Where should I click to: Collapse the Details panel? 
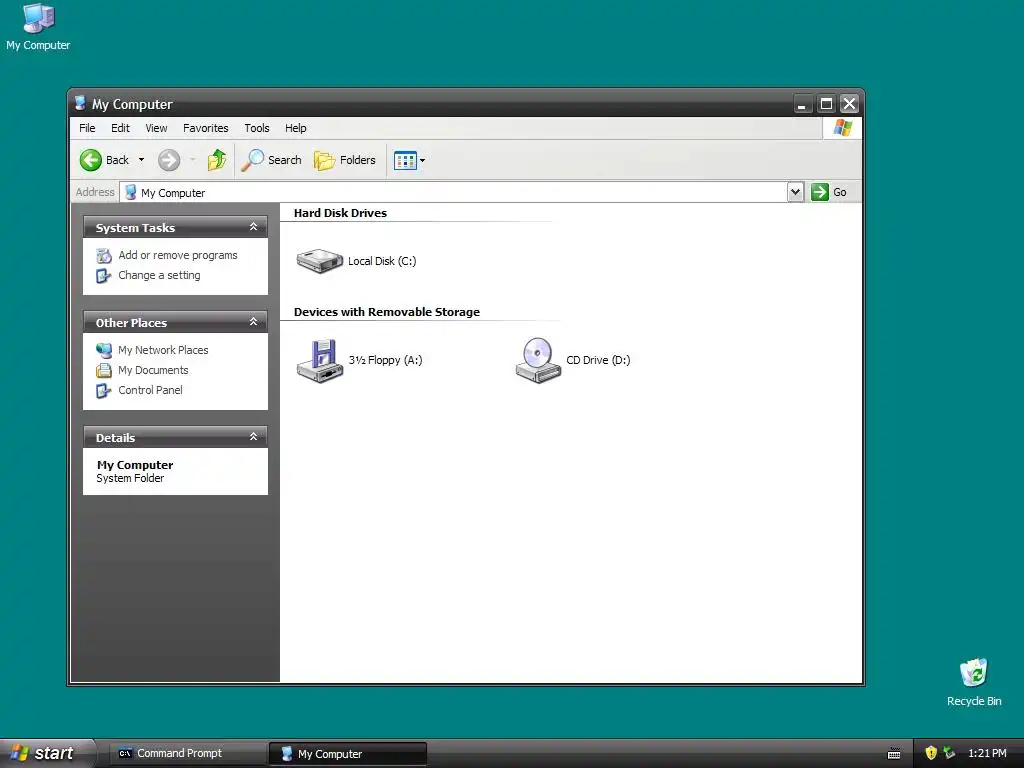(x=253, y=436)
